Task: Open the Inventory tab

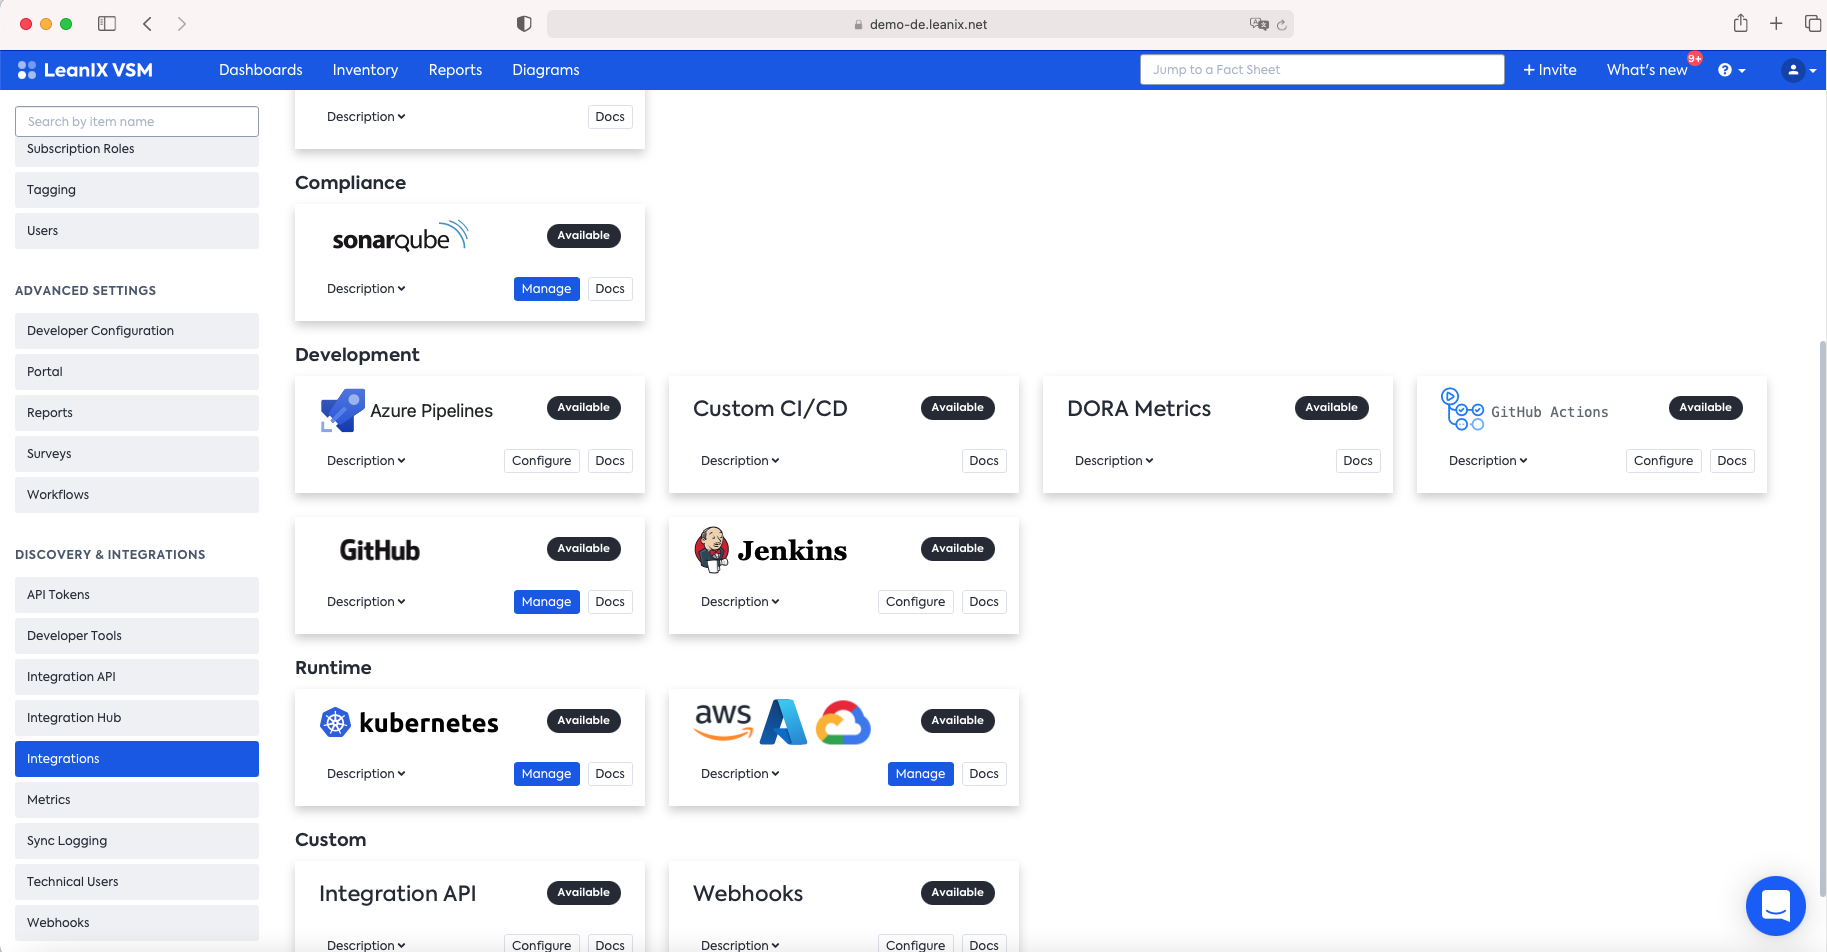Action: tap(365, 70)
